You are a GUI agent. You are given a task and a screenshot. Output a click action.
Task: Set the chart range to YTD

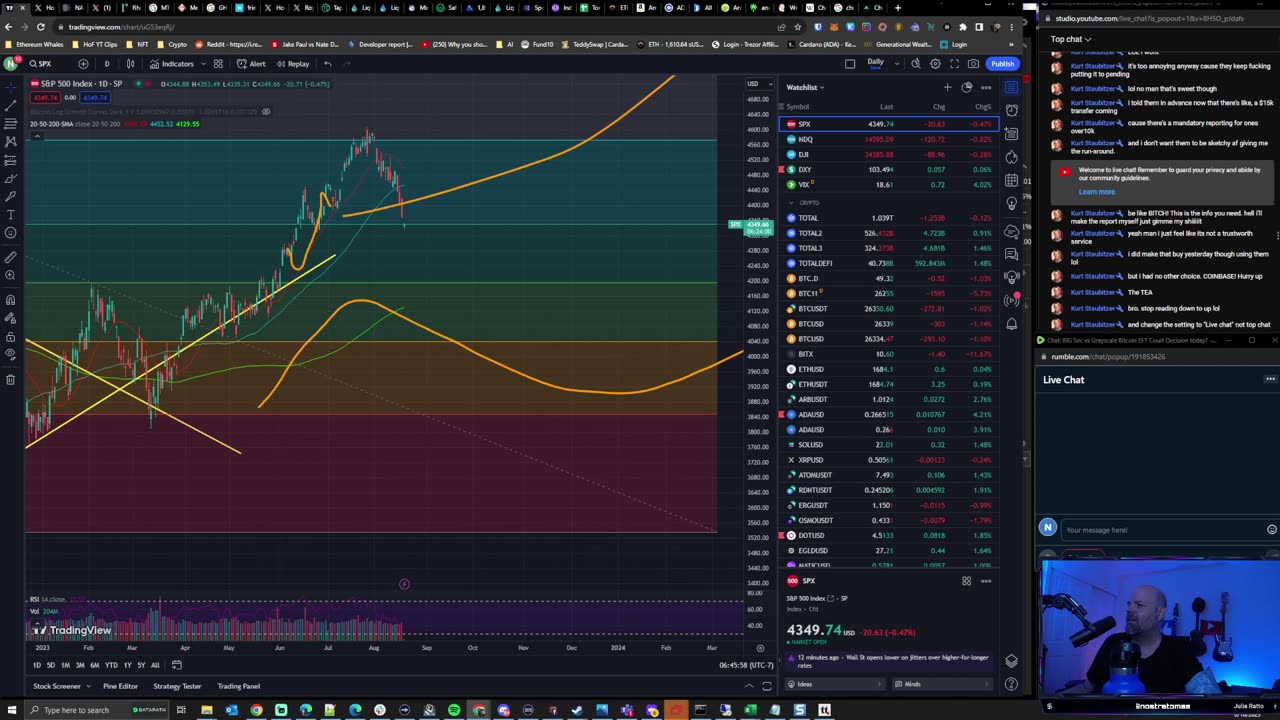(x=111, y=665)
